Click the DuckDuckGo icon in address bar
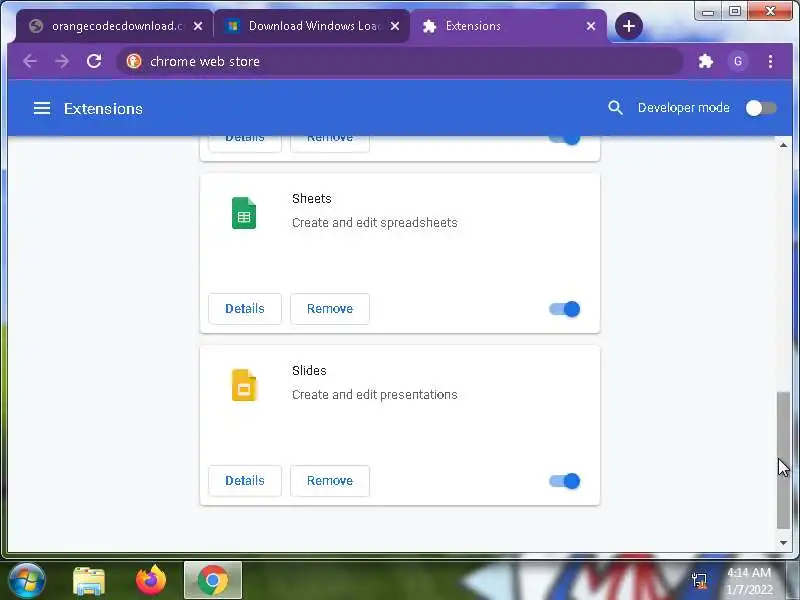The height and width of the screenshot is (600, 800). point(134,61)
